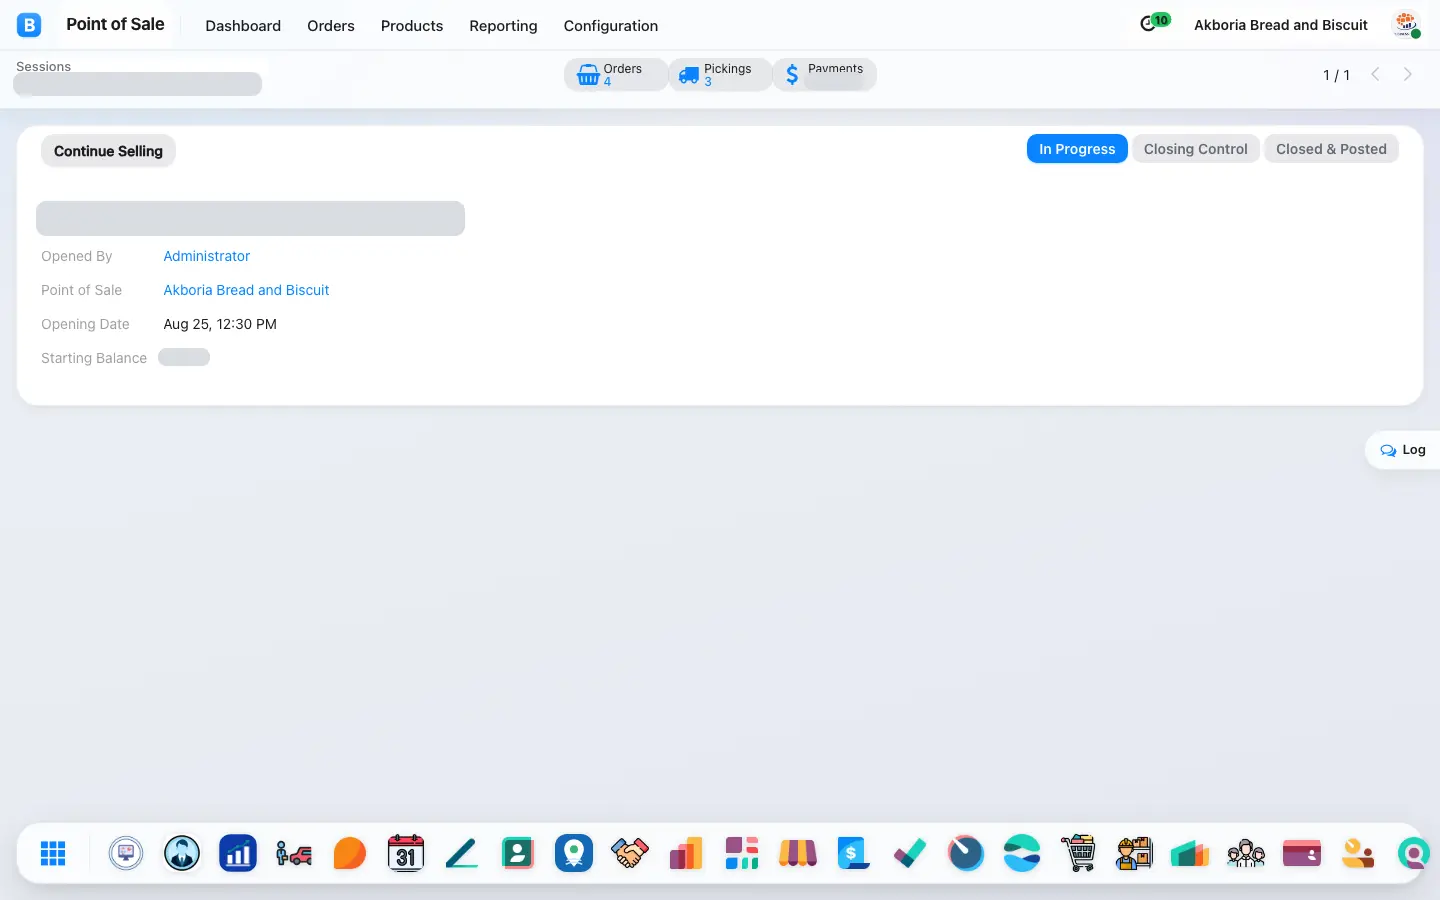Open the Orders smart button showing 4

click(x=616, y=75)
